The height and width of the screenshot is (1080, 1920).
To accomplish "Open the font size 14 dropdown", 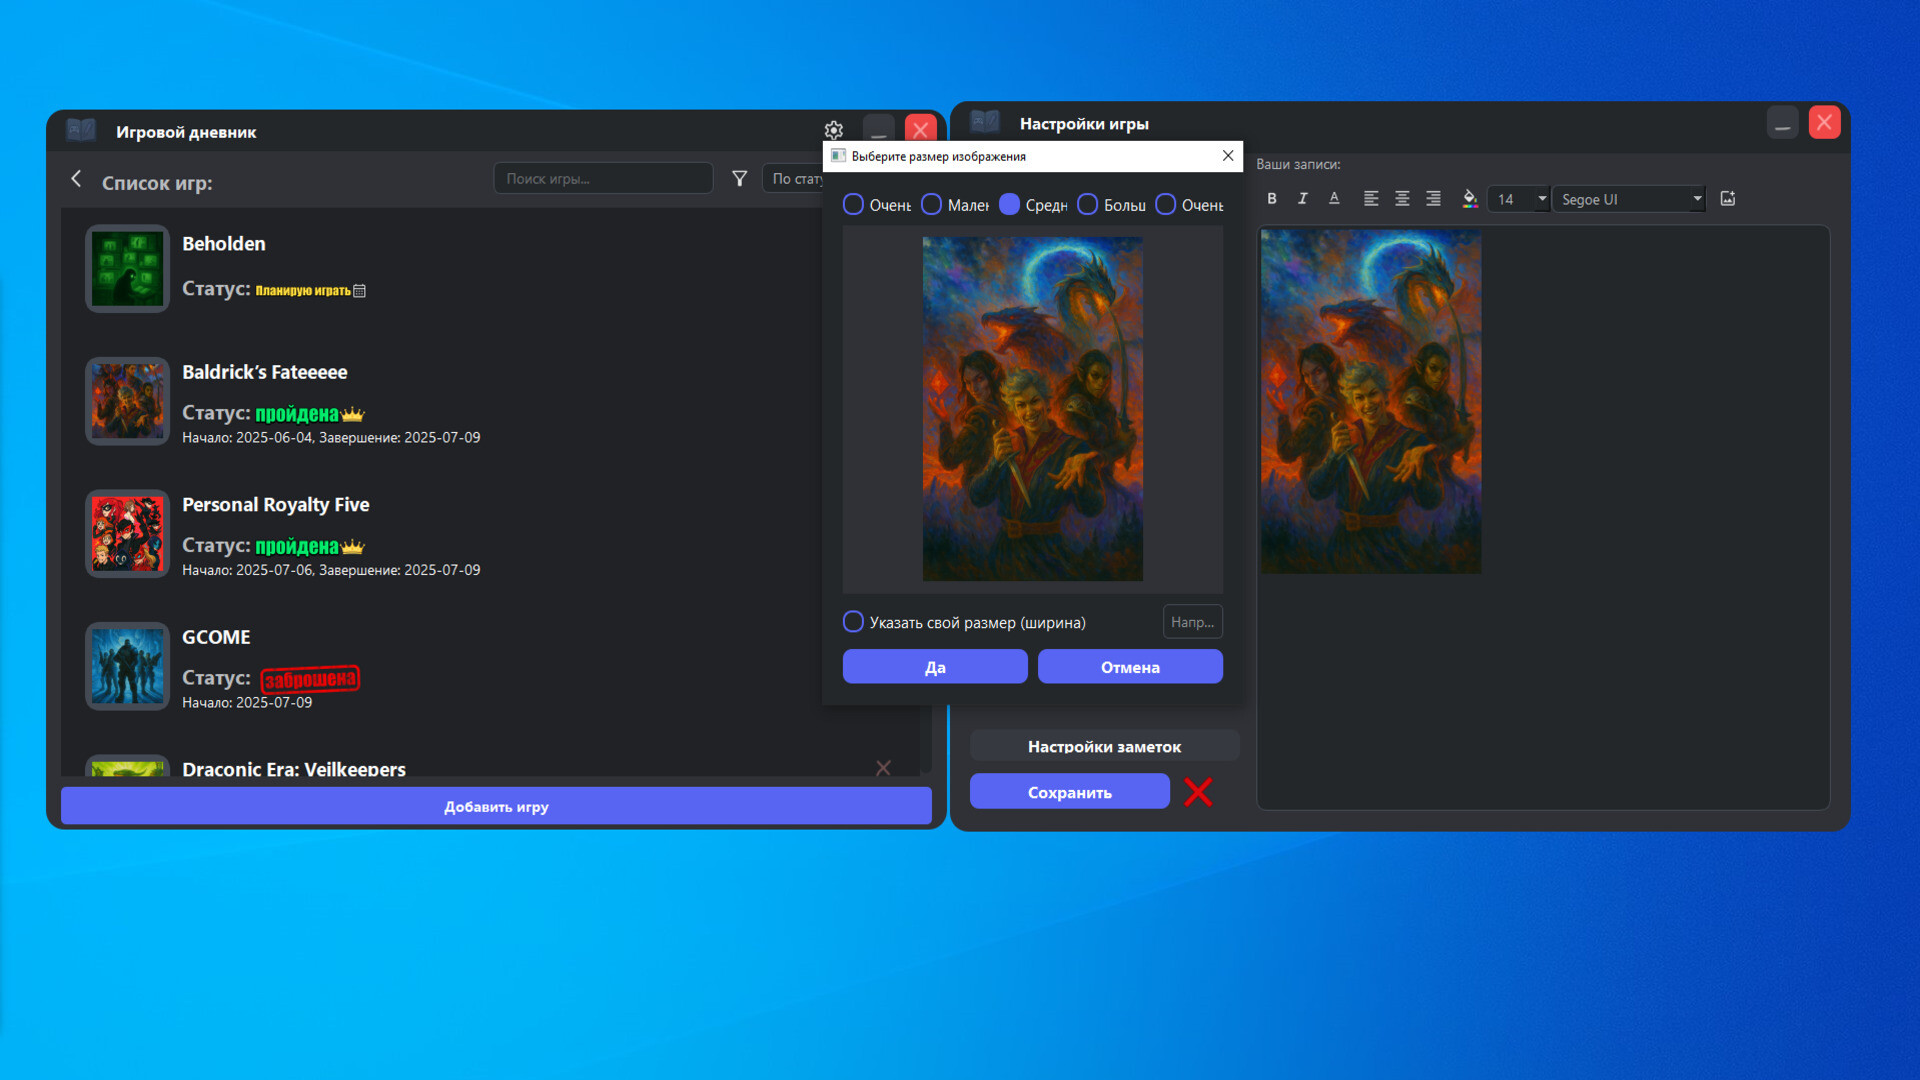I will point(1541,199).
